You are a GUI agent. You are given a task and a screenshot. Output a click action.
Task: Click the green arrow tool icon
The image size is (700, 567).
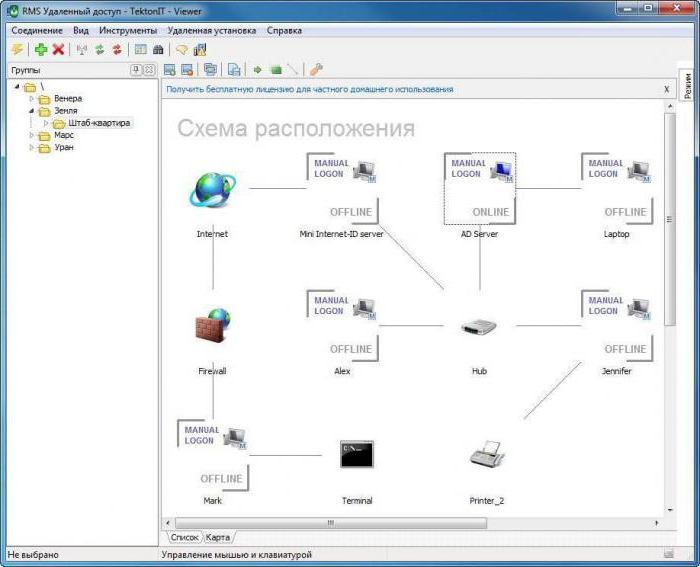[x=258, y=70]
